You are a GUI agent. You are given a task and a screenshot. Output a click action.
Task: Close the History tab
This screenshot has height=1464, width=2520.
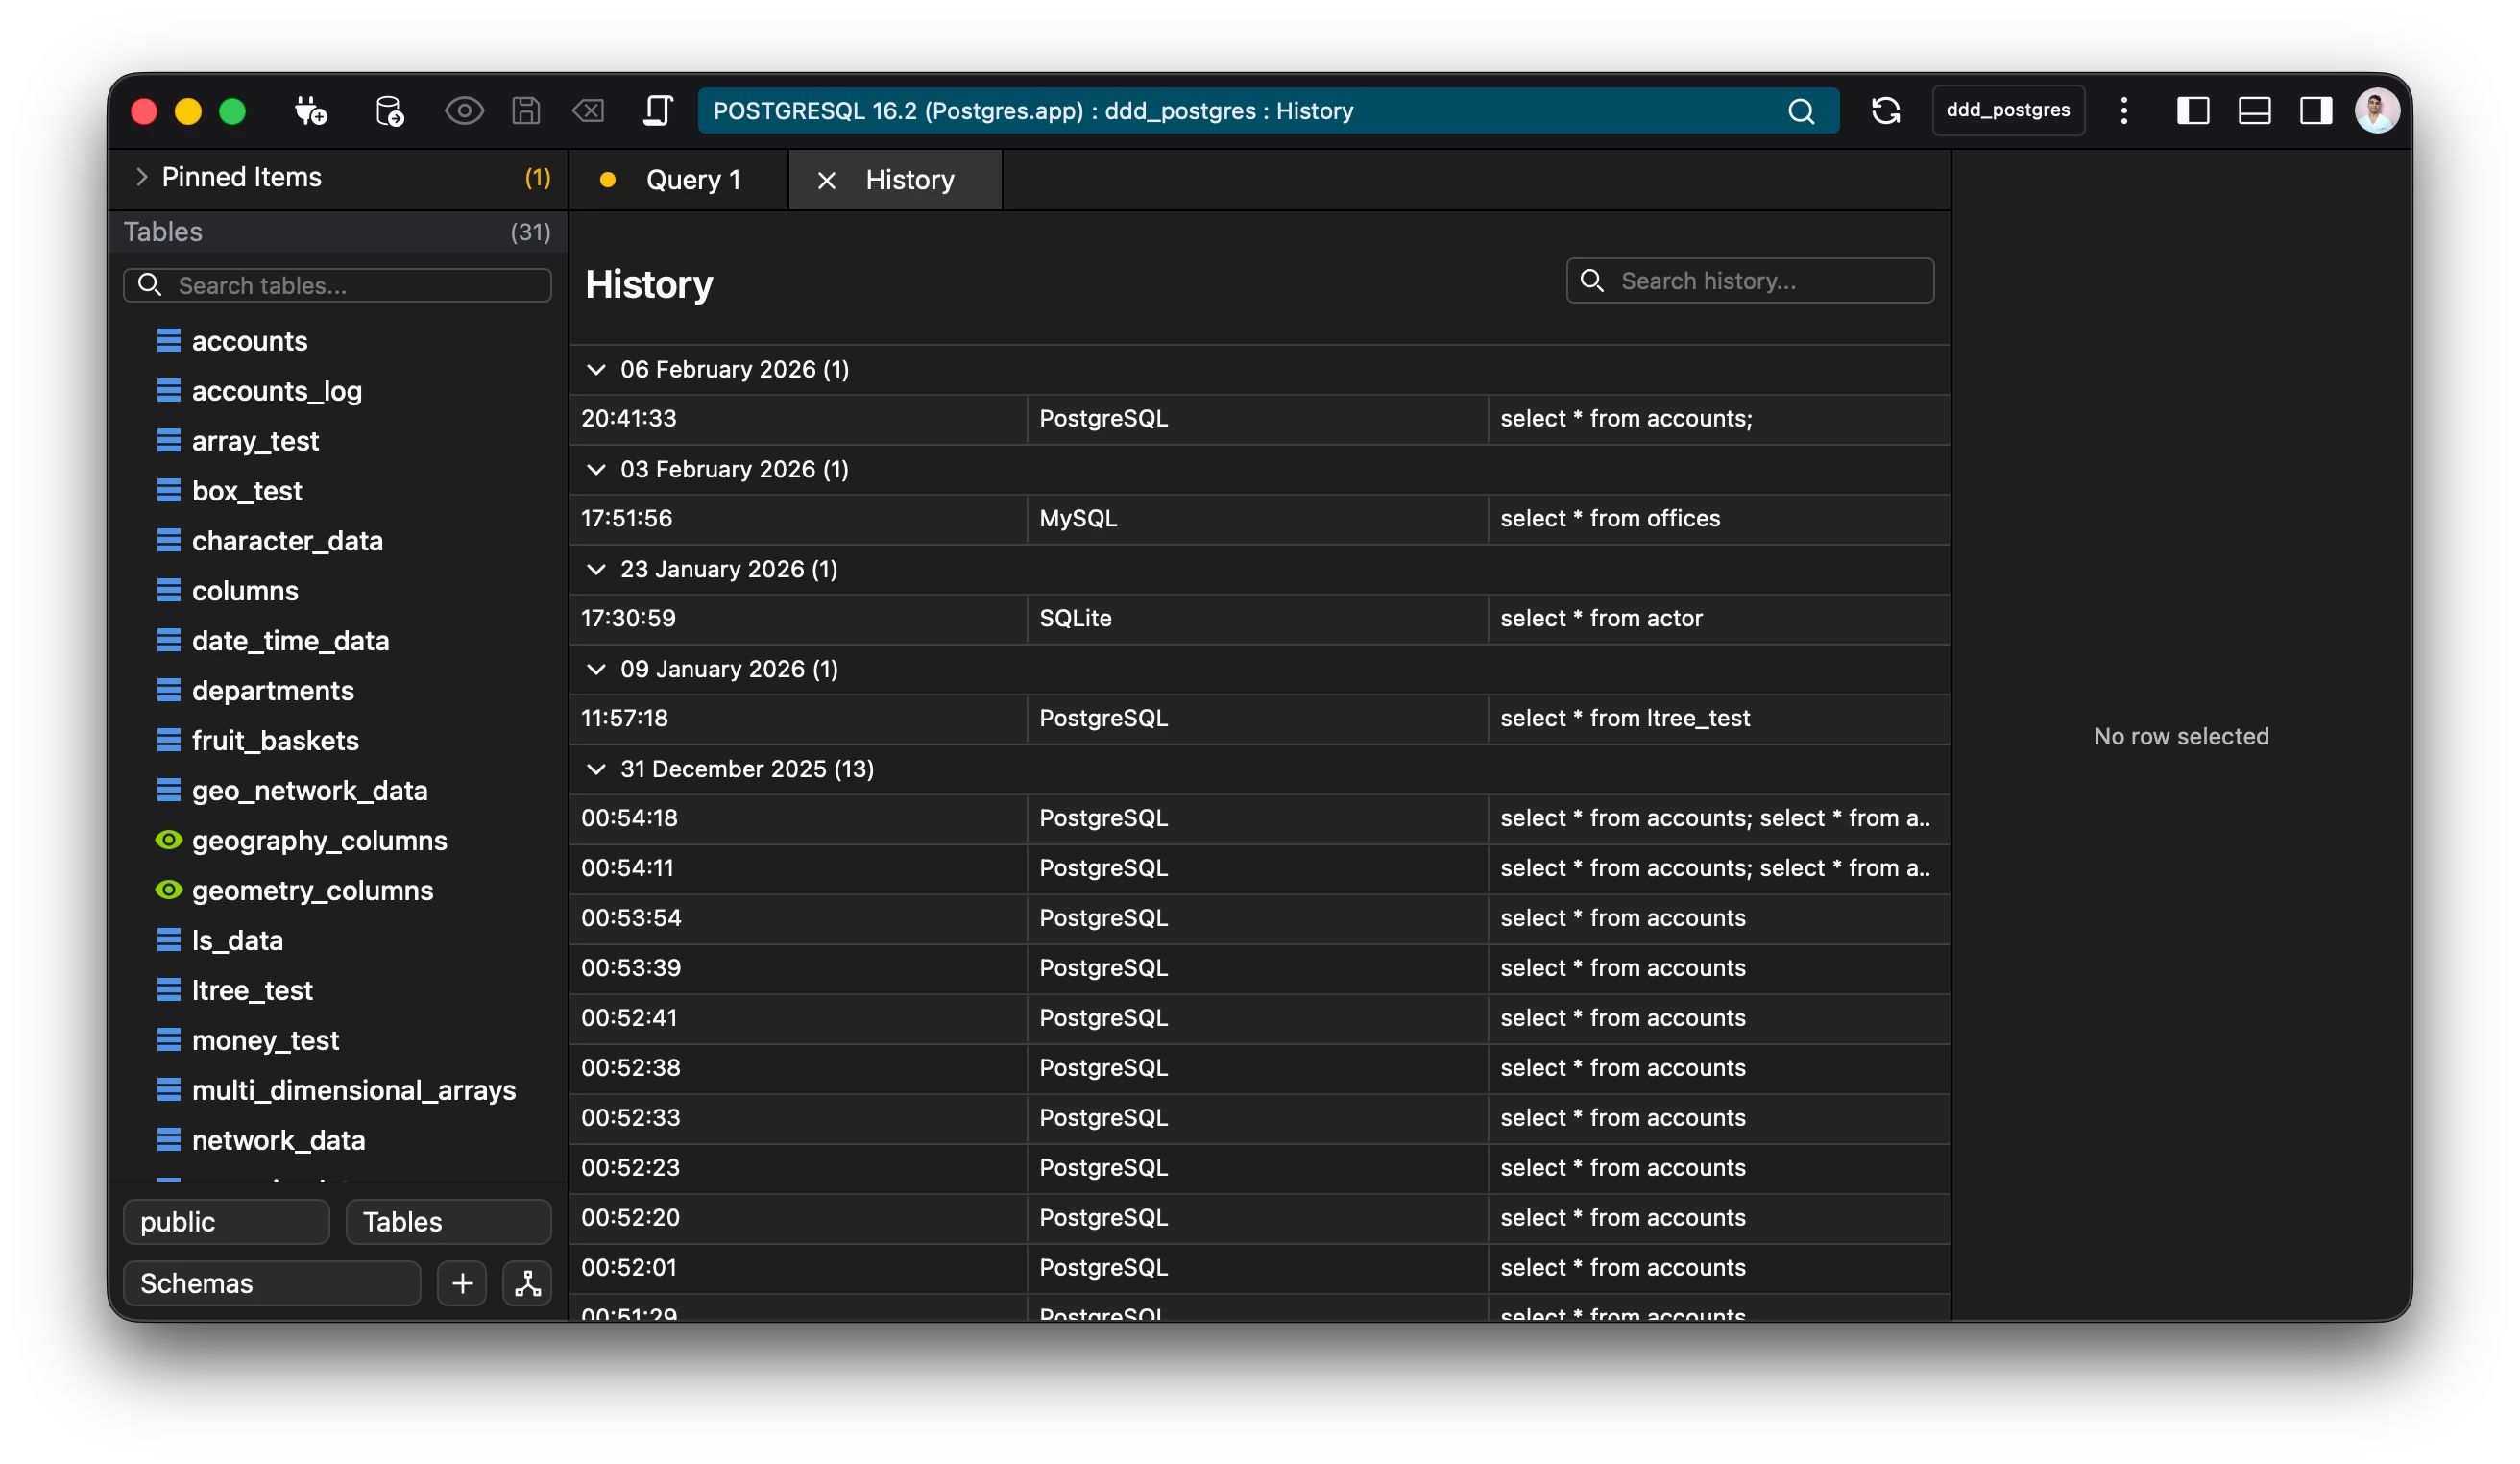(x=826, y=180)
